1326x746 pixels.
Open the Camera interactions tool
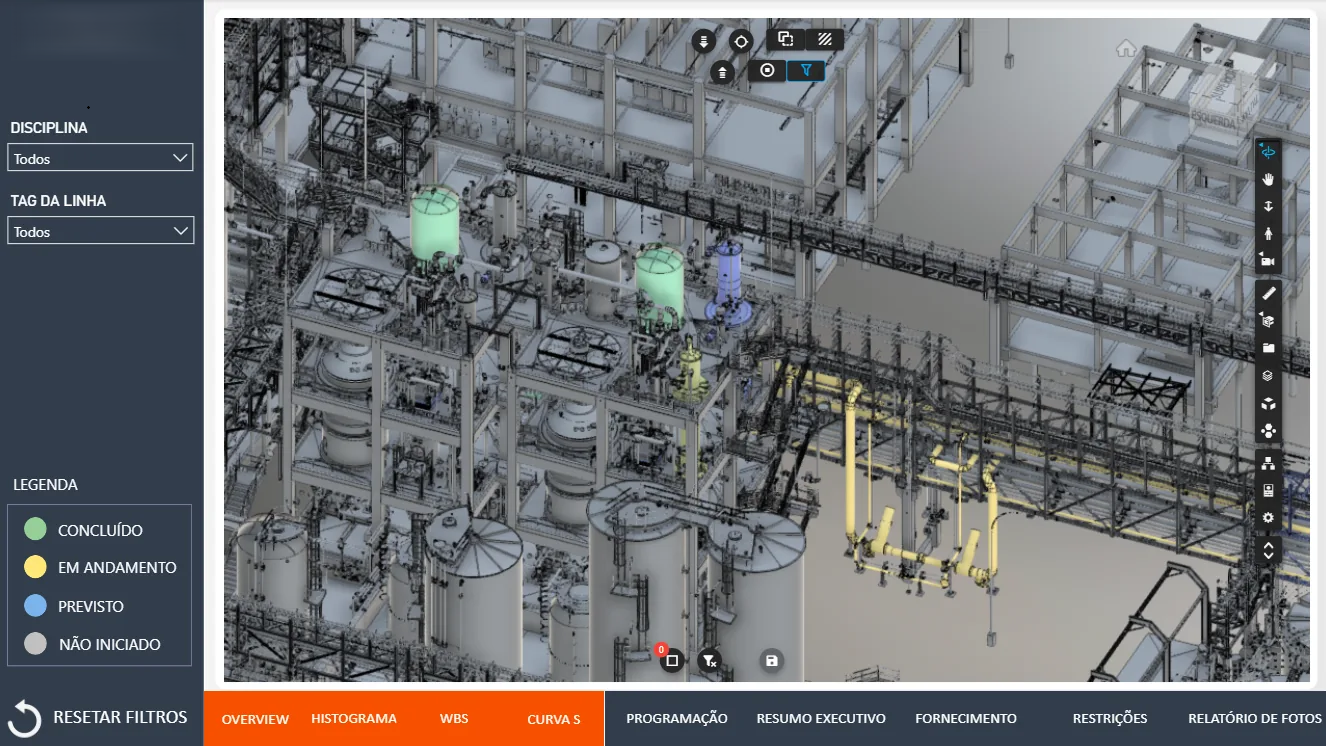coord(1268,260)
